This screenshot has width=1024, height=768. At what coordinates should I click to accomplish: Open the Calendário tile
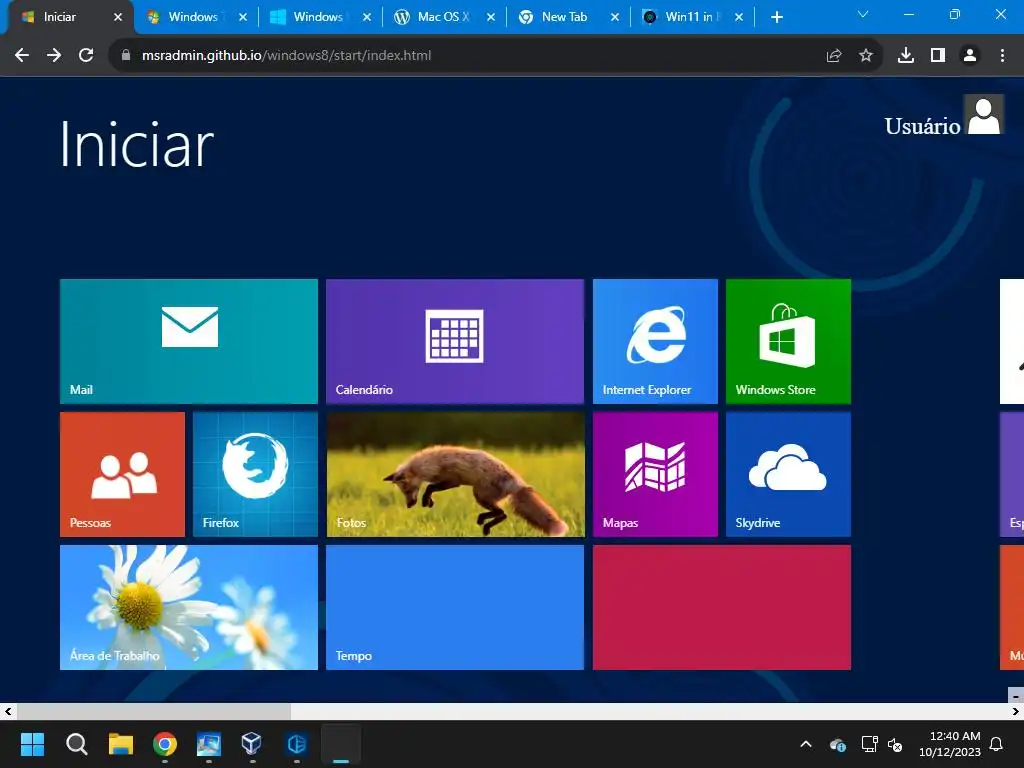455,341
